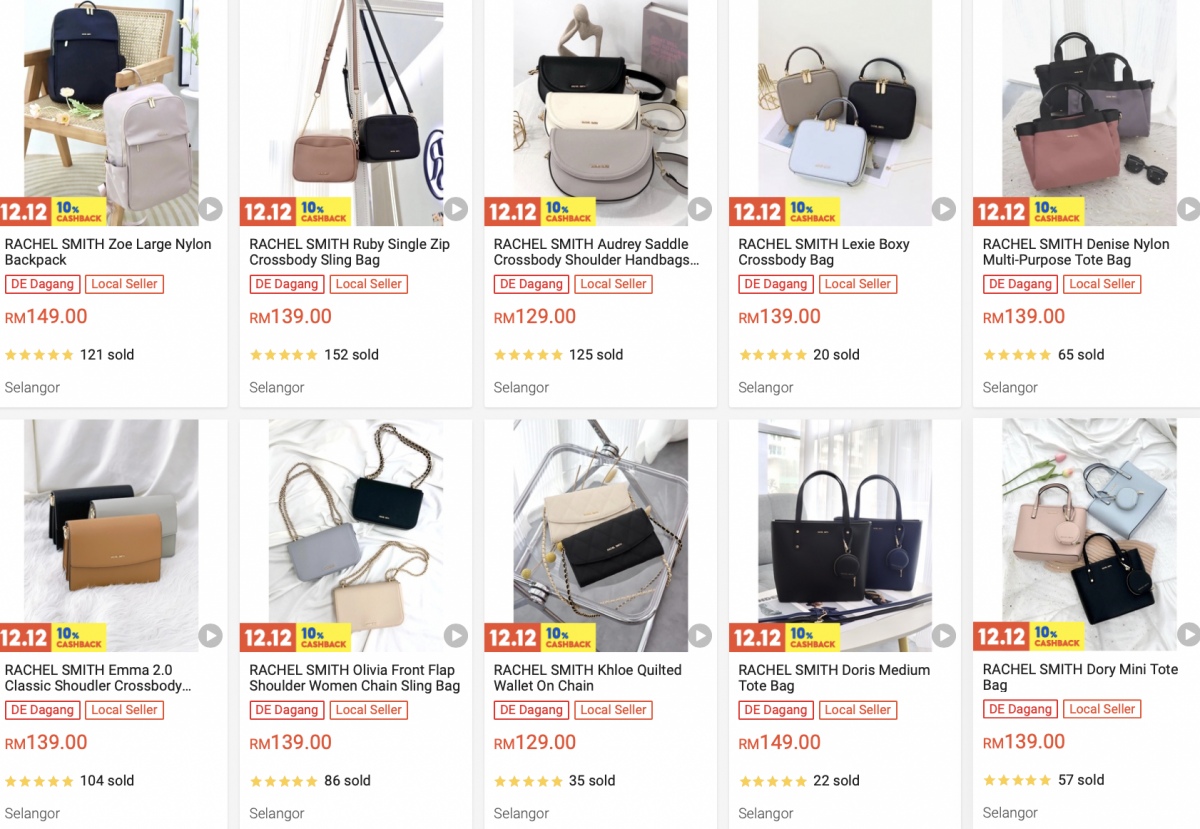Click Local Seller tag under Audrey Saddle bag
The image size is (1200, 829).
(x=613, y=284)
